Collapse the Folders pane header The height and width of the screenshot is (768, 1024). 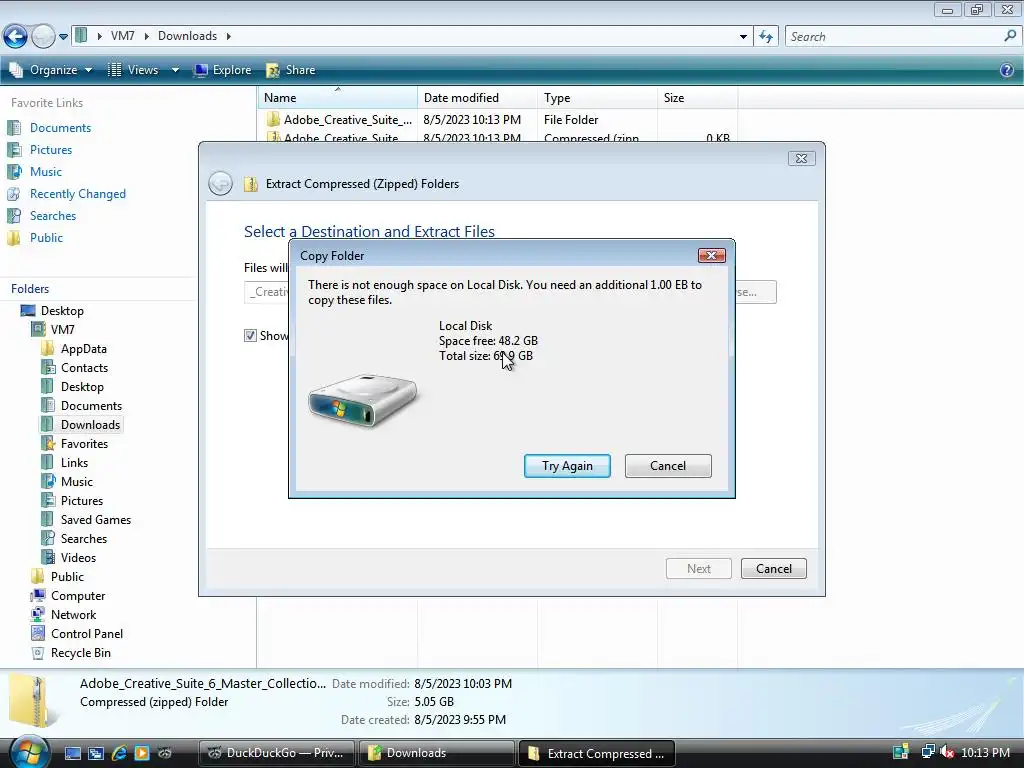coord(30,289)
